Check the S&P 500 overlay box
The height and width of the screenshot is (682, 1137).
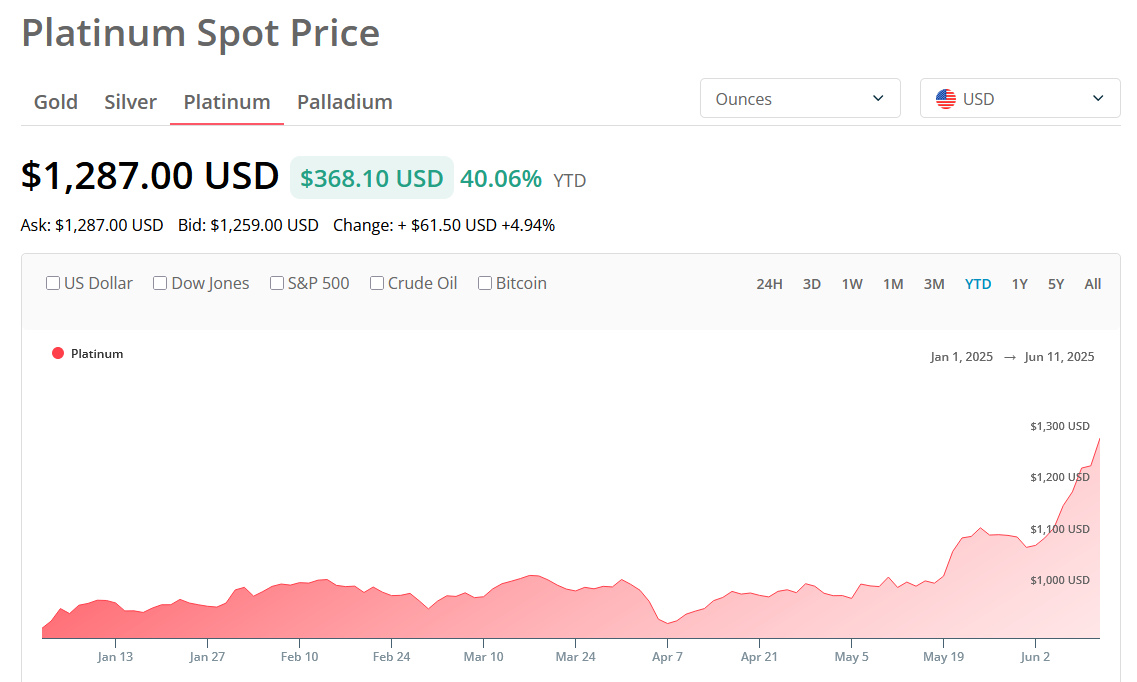click(x=277, y=283)
